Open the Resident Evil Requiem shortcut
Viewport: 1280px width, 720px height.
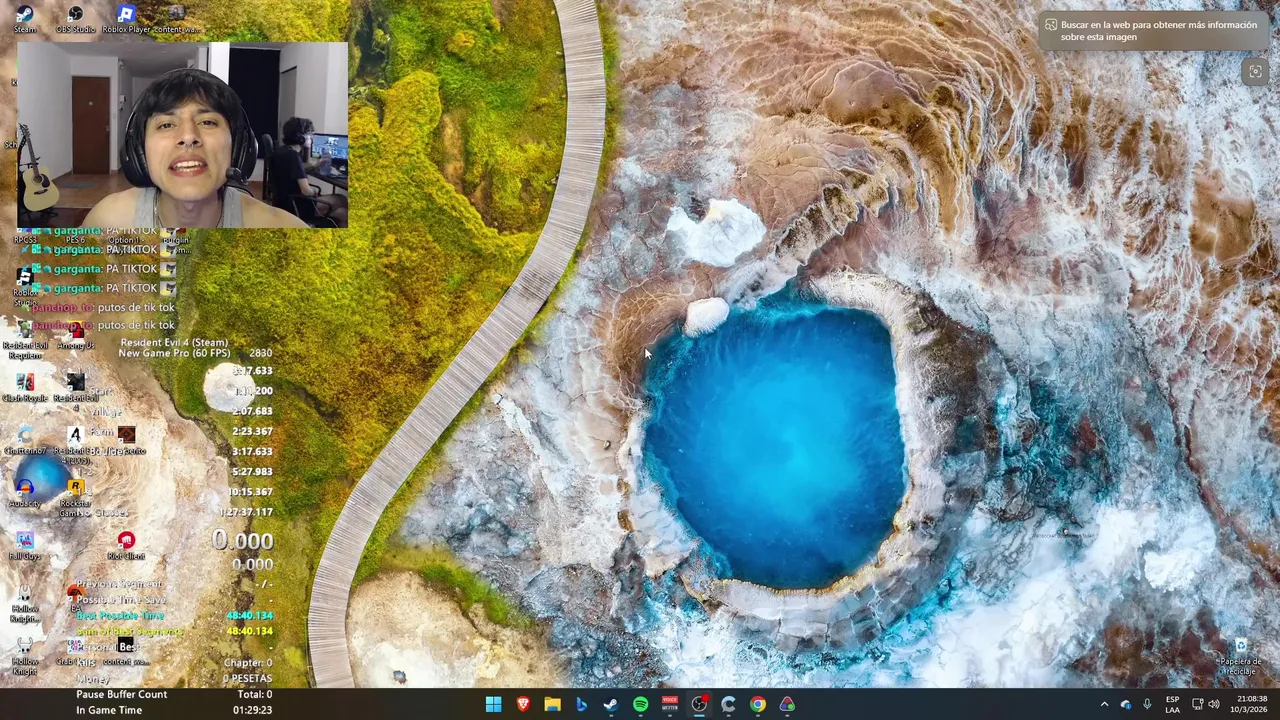click(x=25, y=340)
